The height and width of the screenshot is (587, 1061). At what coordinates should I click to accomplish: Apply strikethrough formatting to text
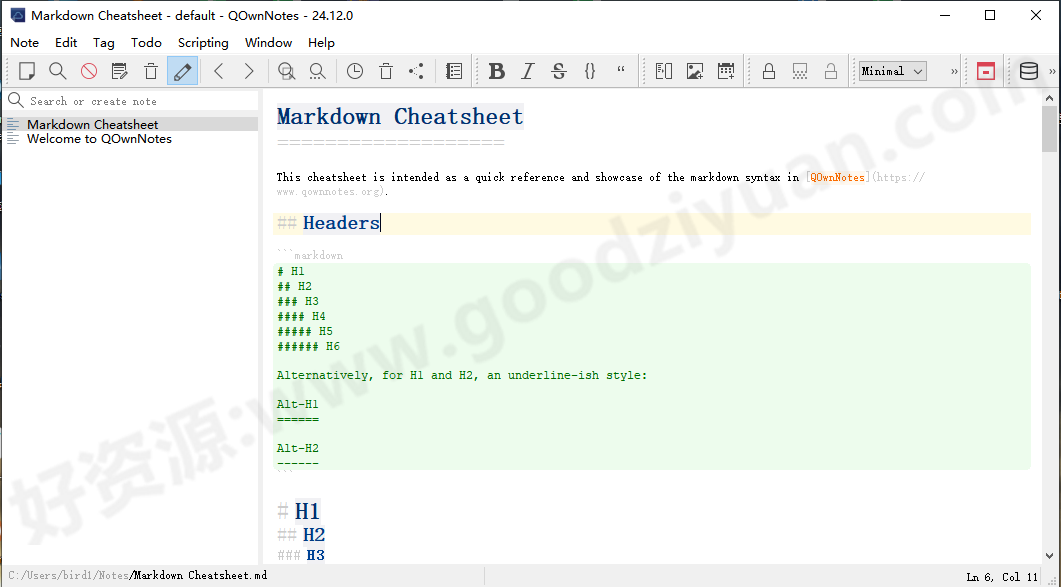(559, 71)
